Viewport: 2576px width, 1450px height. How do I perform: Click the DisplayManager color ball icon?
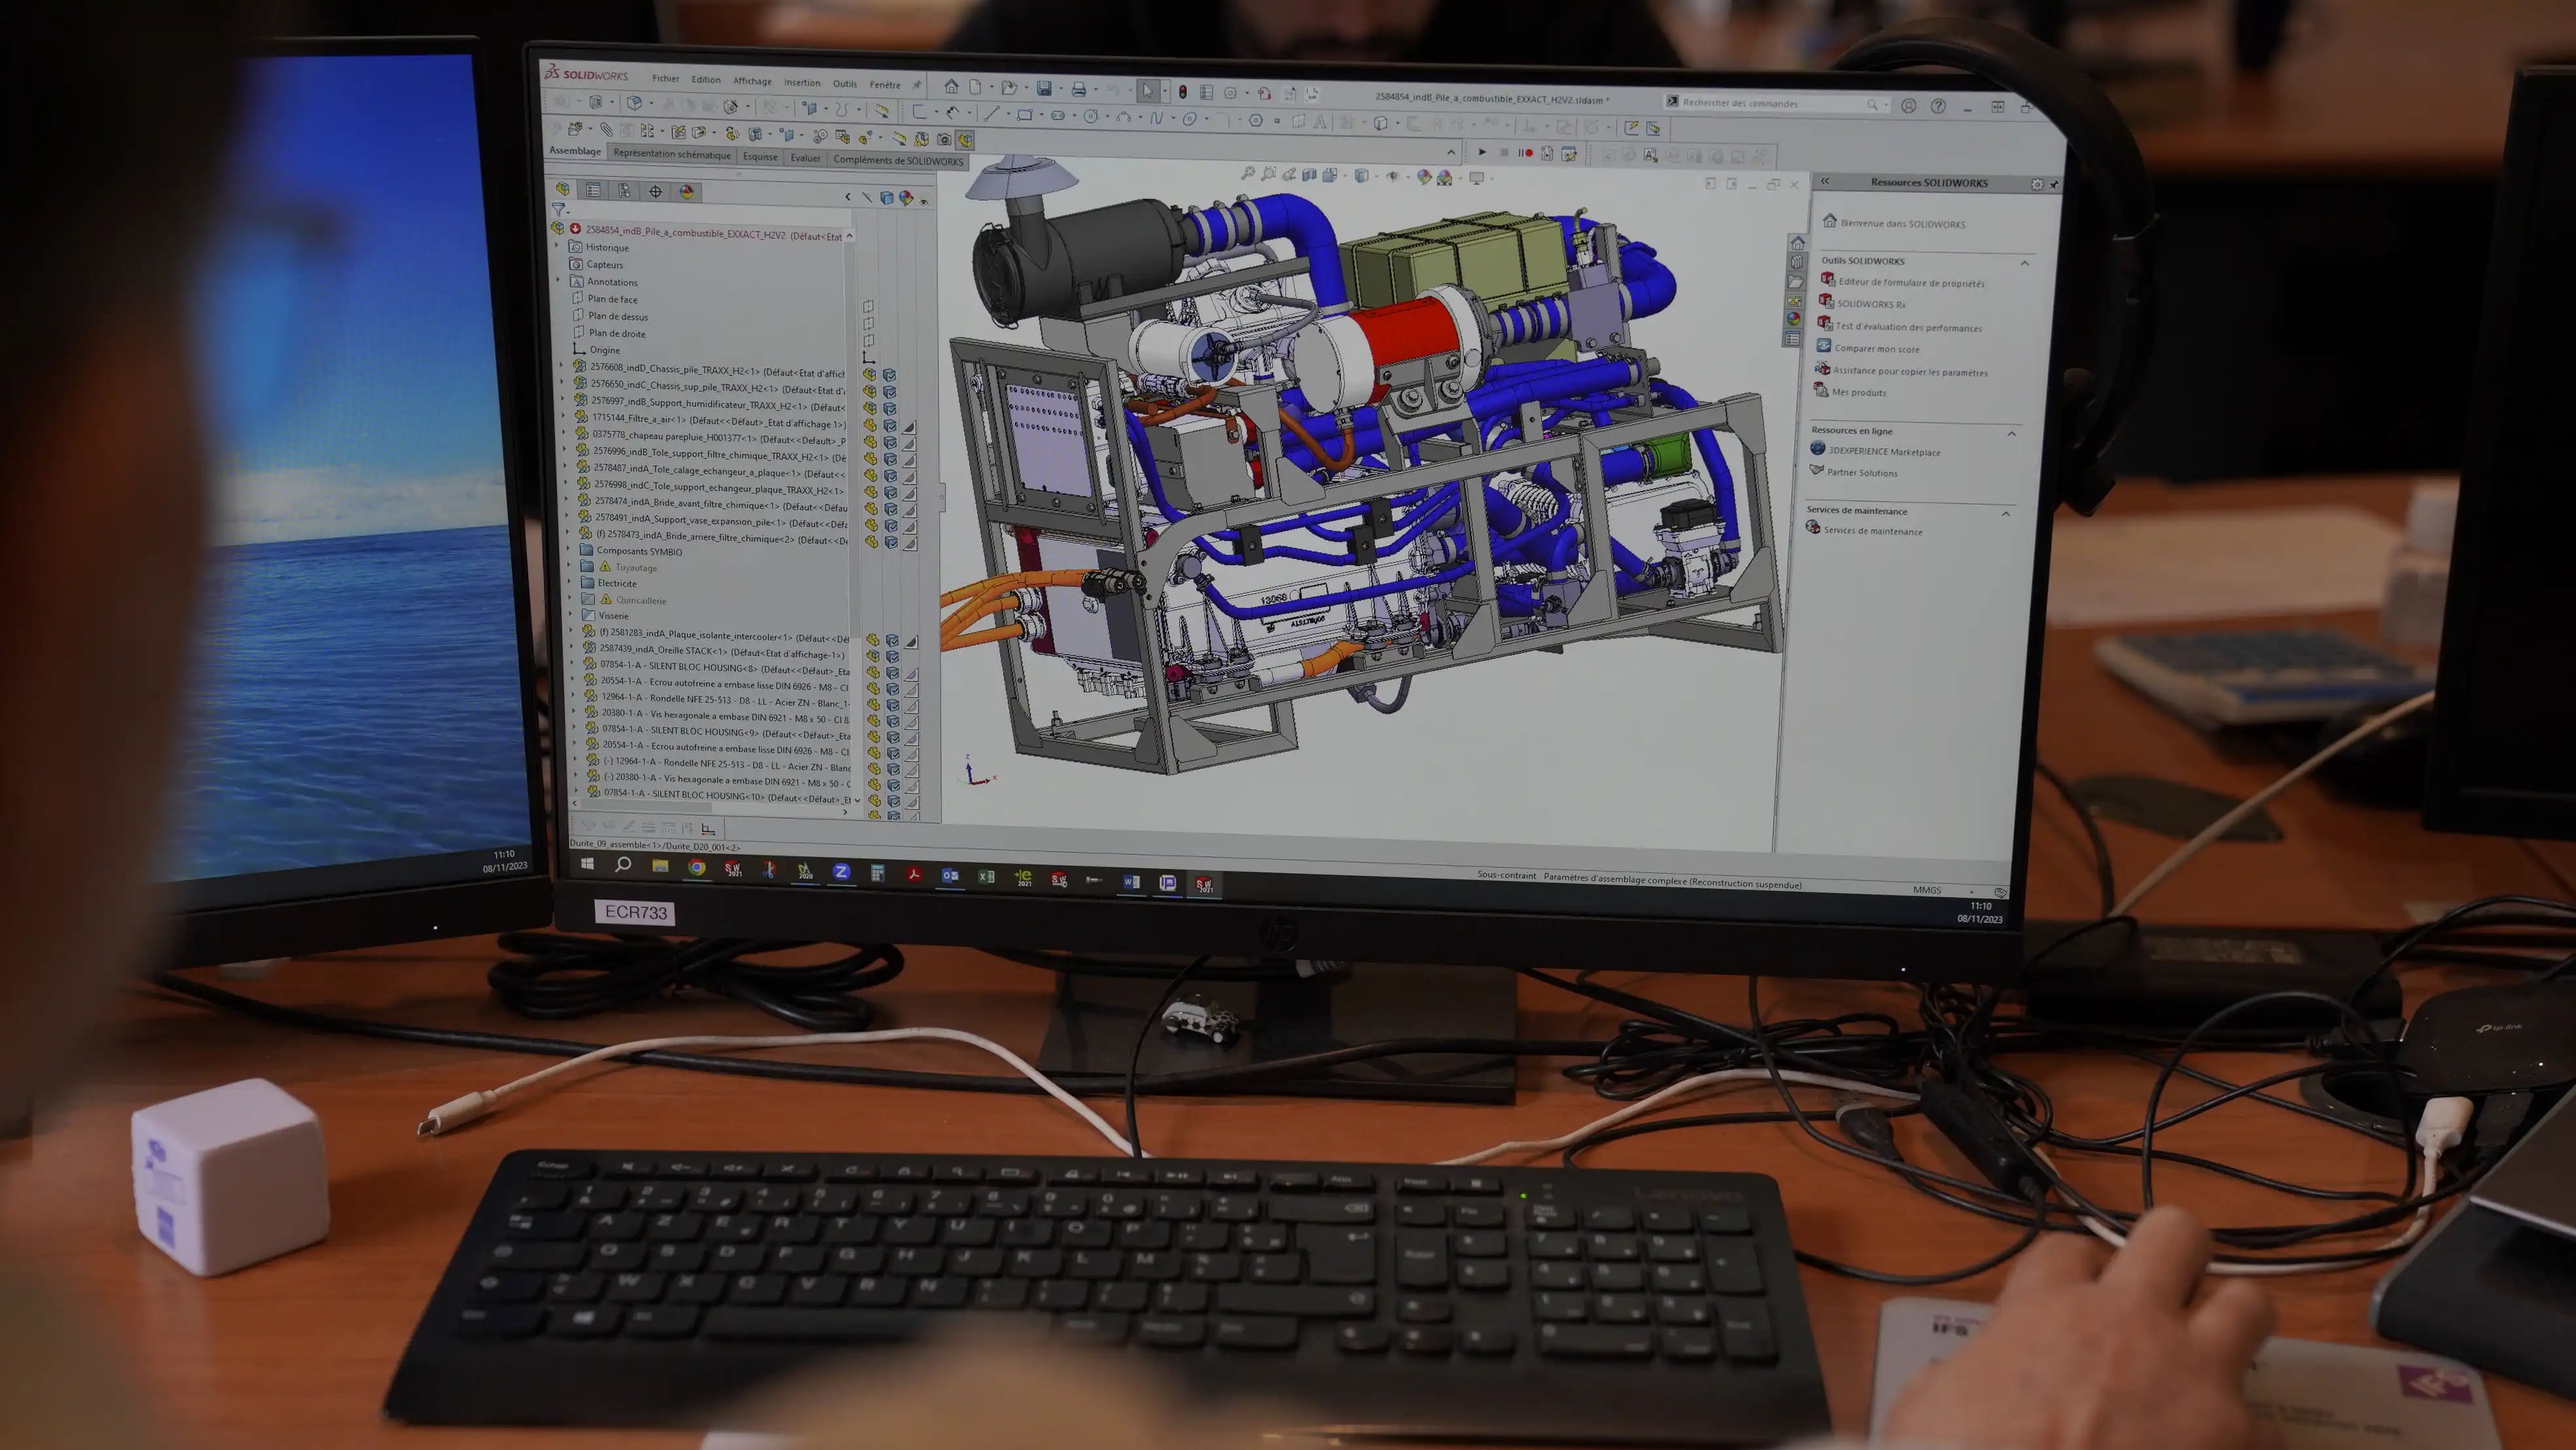coord(686,191)
